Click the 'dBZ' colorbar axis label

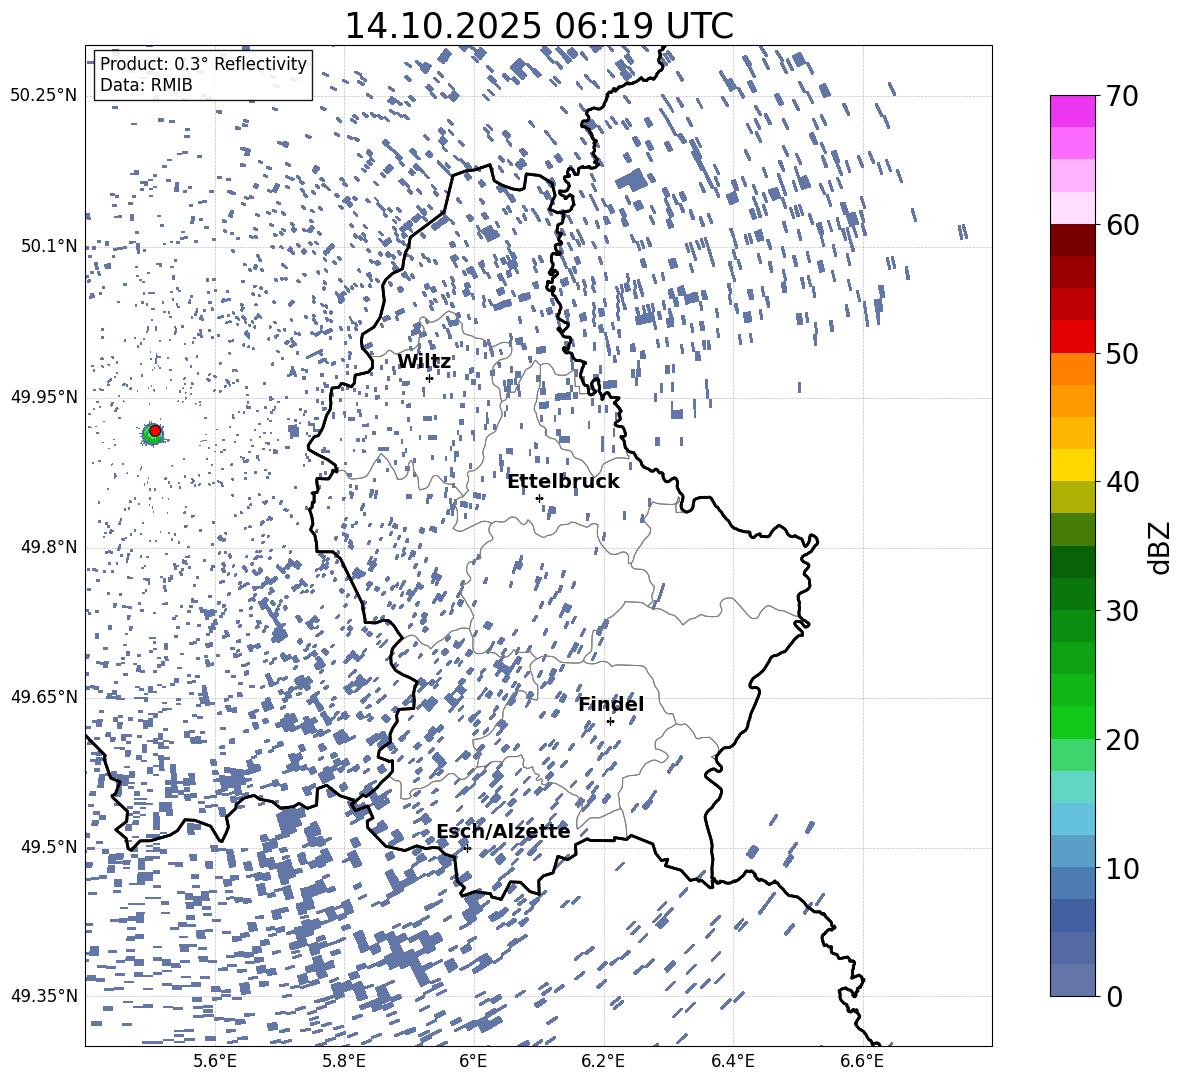click(1161, 547)
